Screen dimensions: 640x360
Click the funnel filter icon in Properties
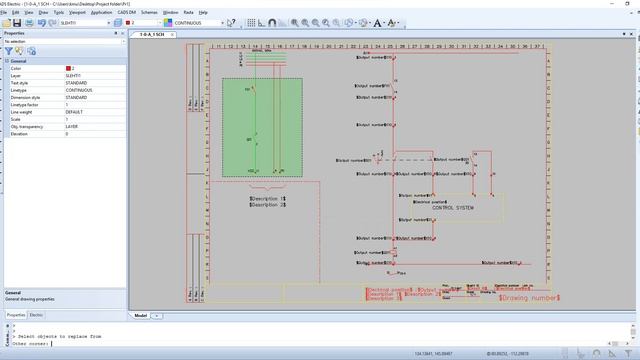point(9,51)
